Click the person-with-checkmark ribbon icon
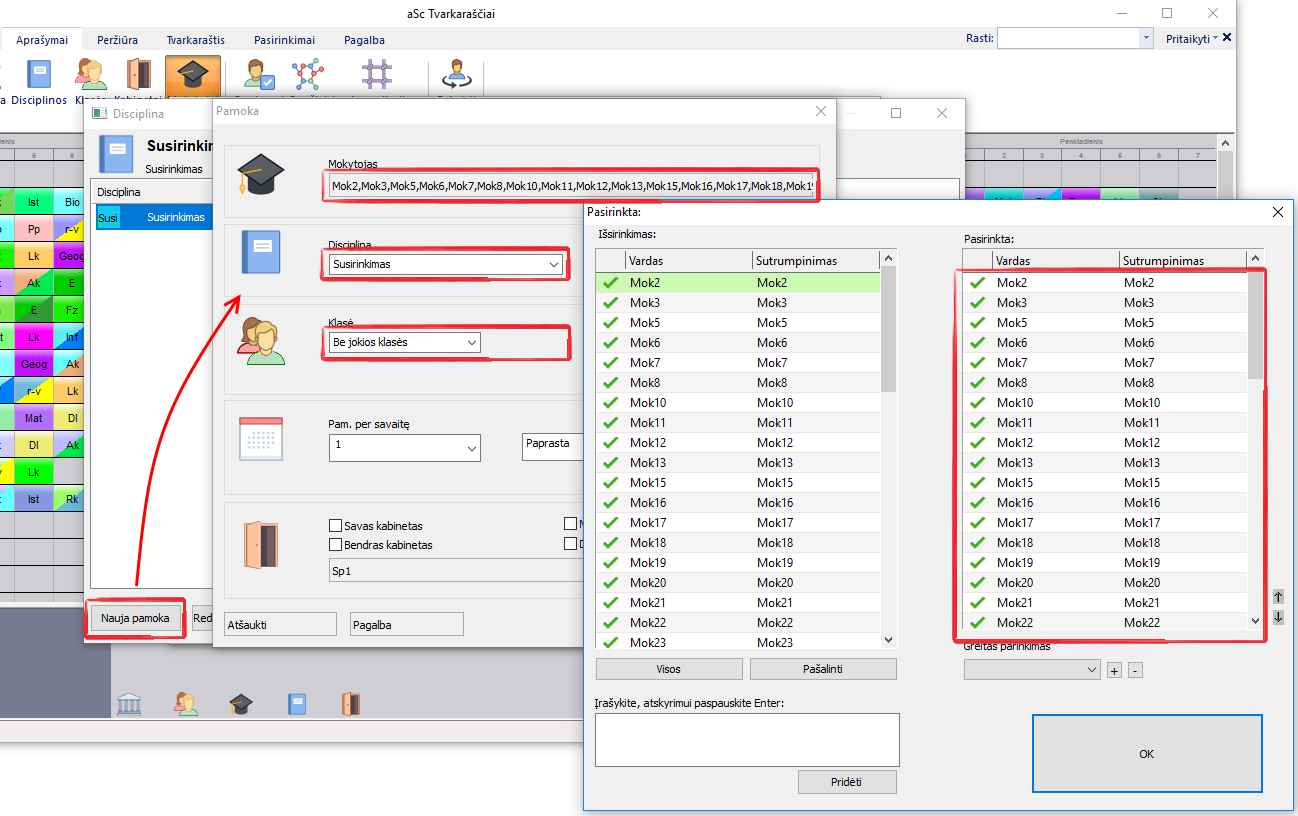1298x816 pixels. click(259, 75)
